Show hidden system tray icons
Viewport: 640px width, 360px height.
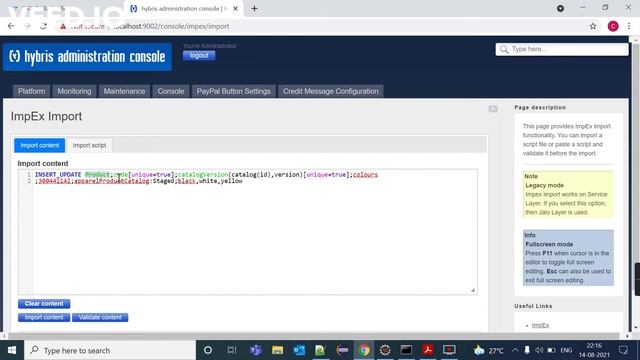[515, 350]
